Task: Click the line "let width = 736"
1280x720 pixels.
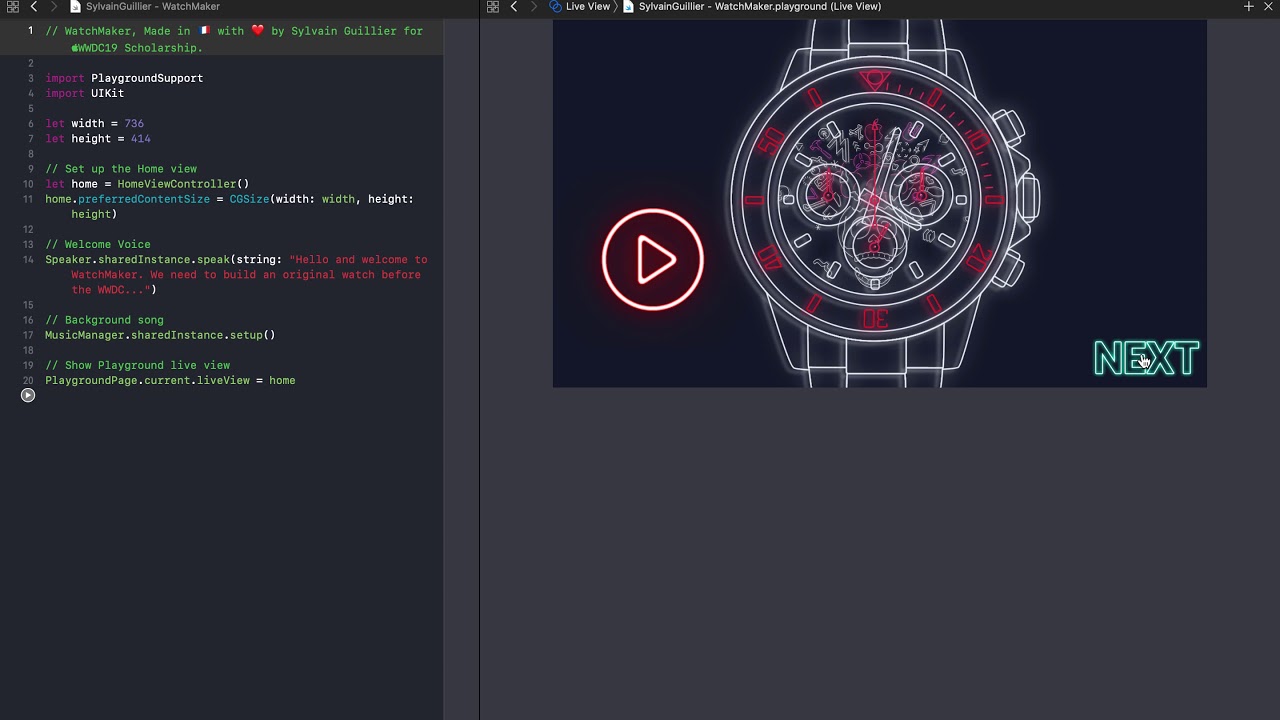Action: 95,123
